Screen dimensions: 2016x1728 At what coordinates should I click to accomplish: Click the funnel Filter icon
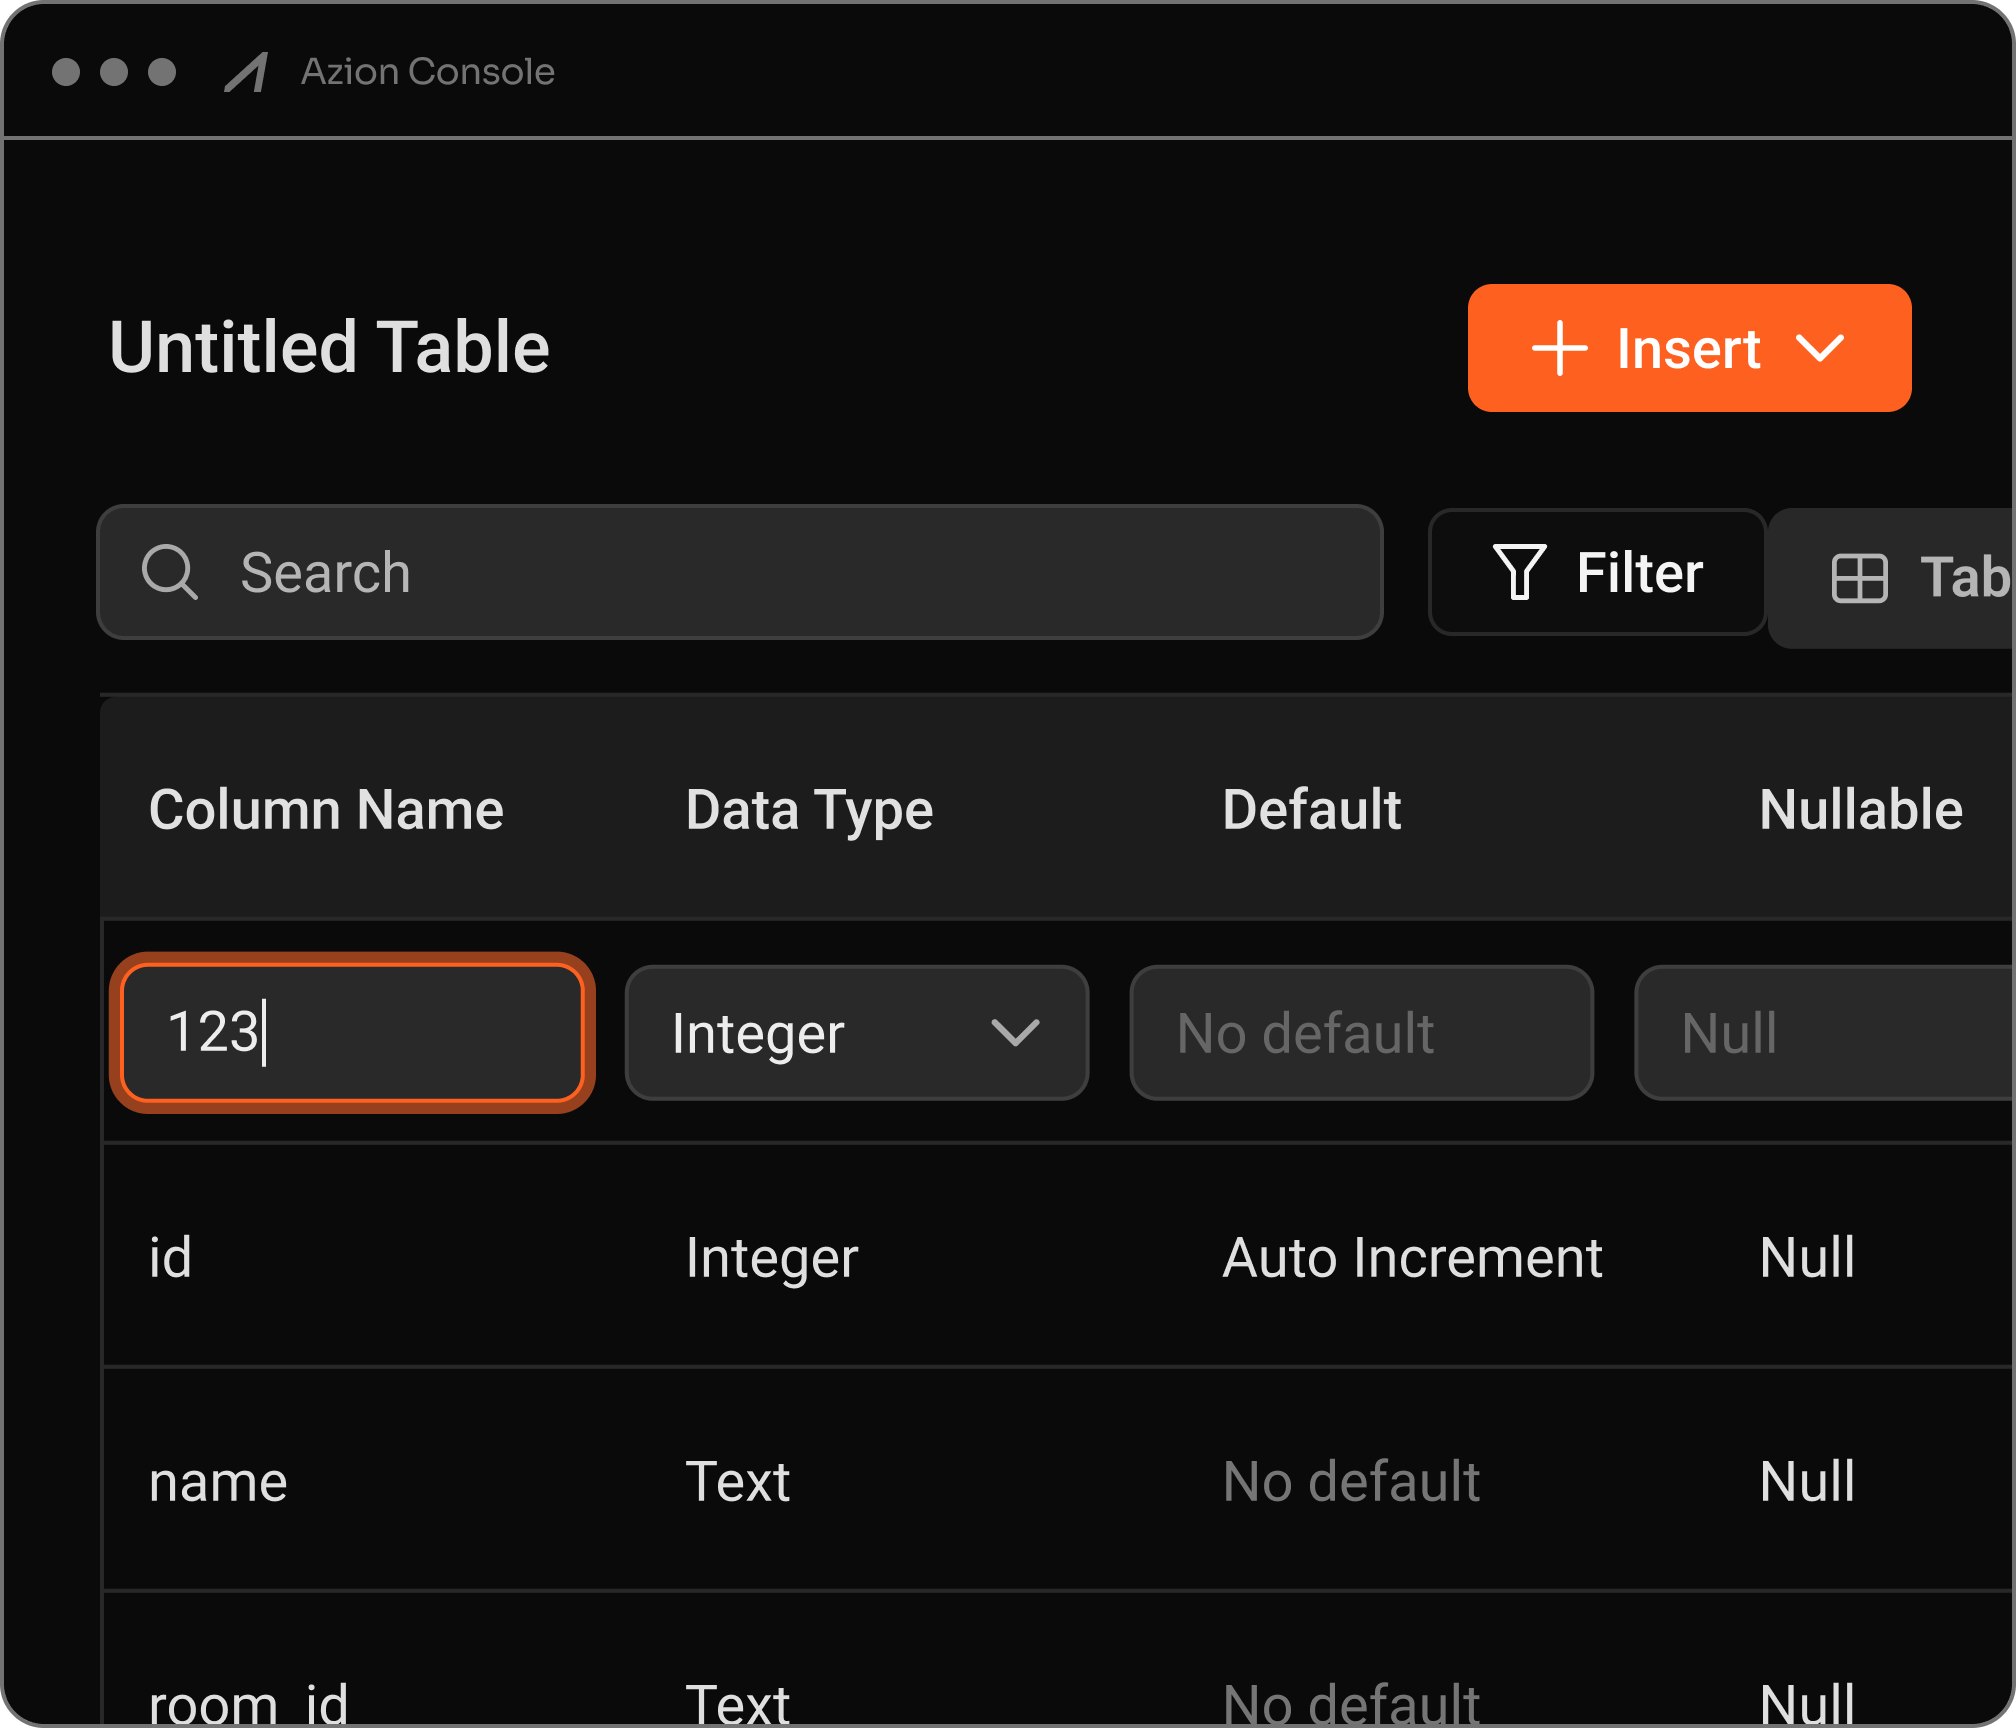tap(1519, 572)
